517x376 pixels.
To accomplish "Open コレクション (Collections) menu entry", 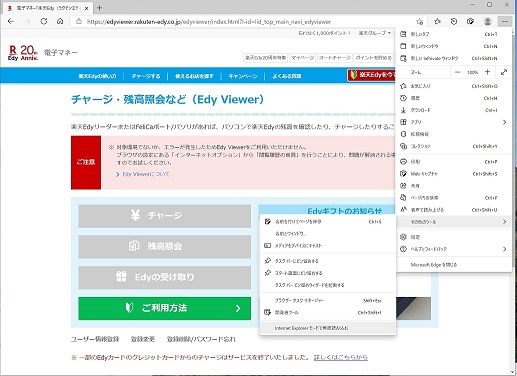I will [x=454, y=146].
